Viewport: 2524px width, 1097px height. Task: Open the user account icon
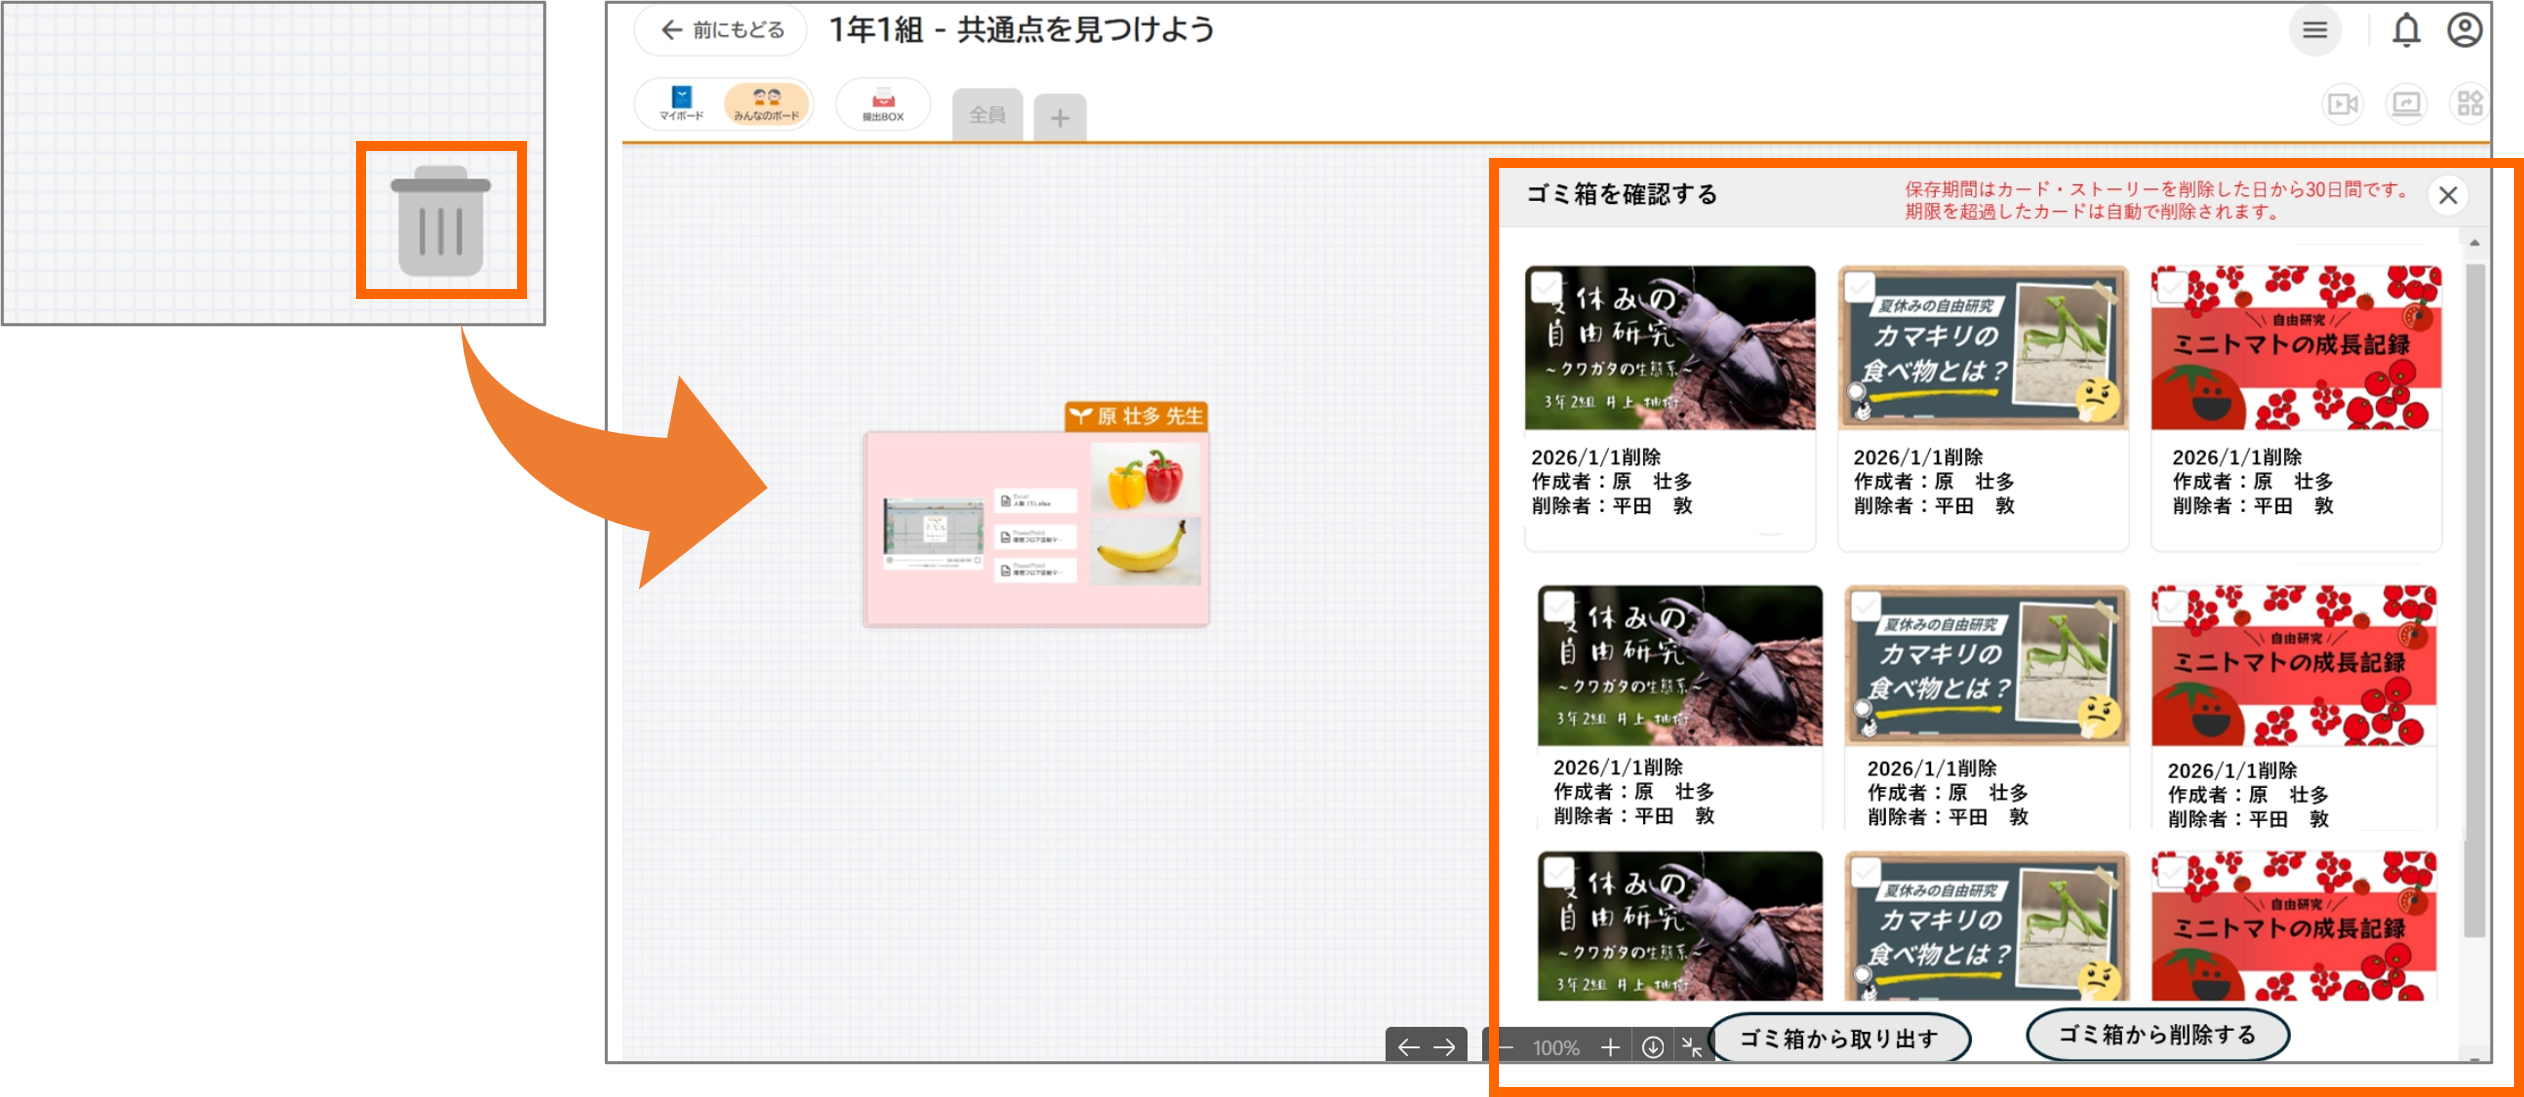coord(2465,30)
